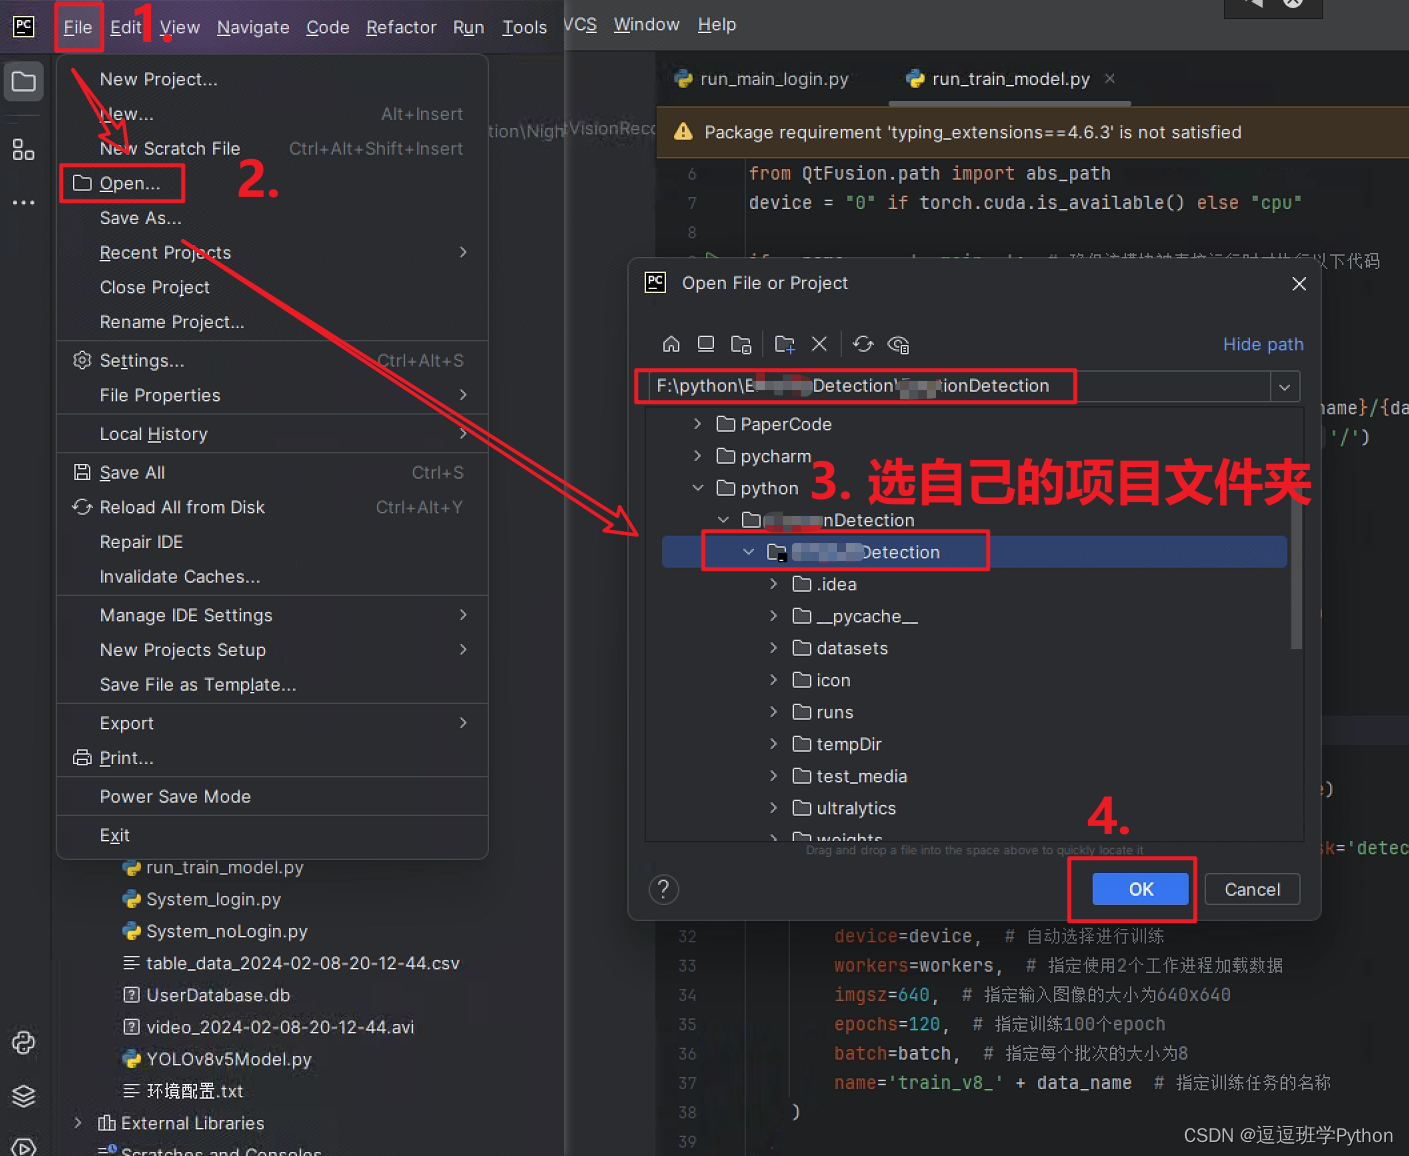This screenshot has height=1156, width=1409.
Task: Collapse the python folder node
Action: click(697, 488)
